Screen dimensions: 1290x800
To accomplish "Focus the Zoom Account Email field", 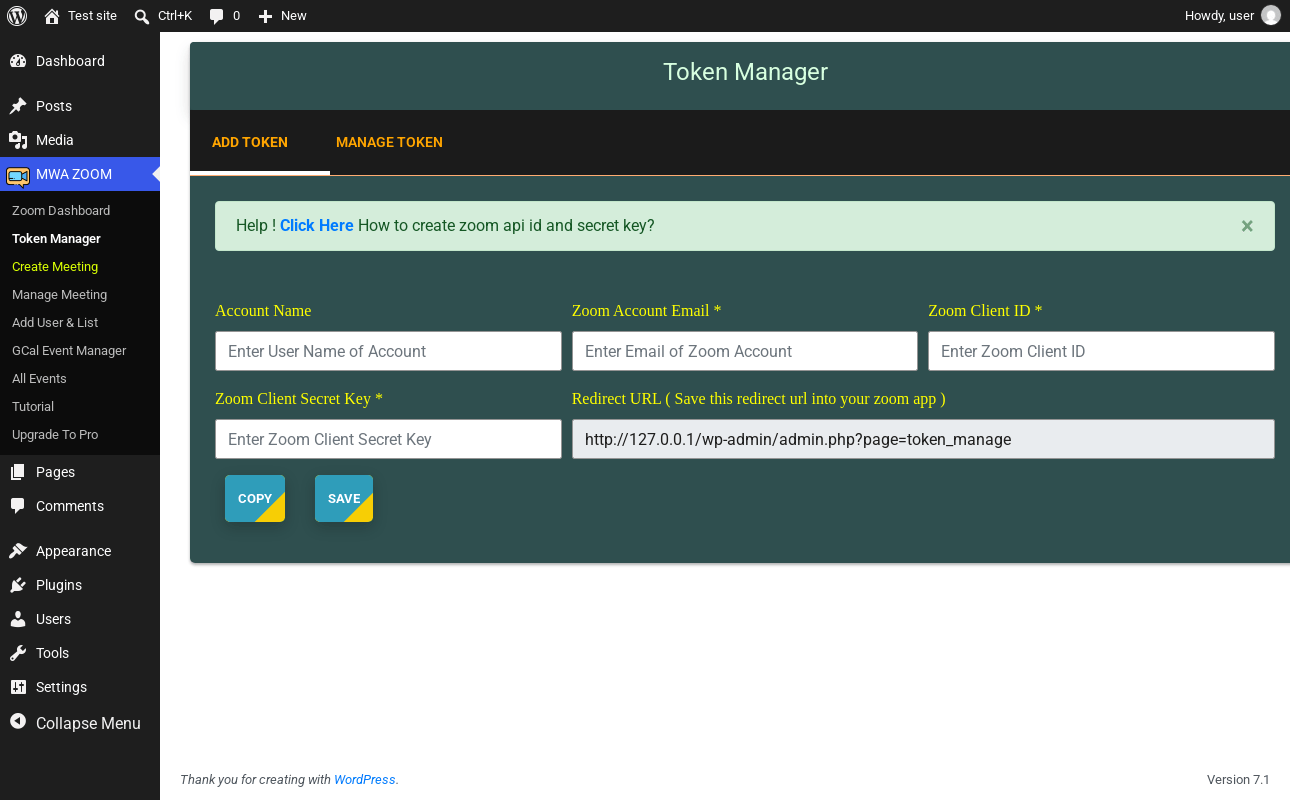I will pos(745,351).
